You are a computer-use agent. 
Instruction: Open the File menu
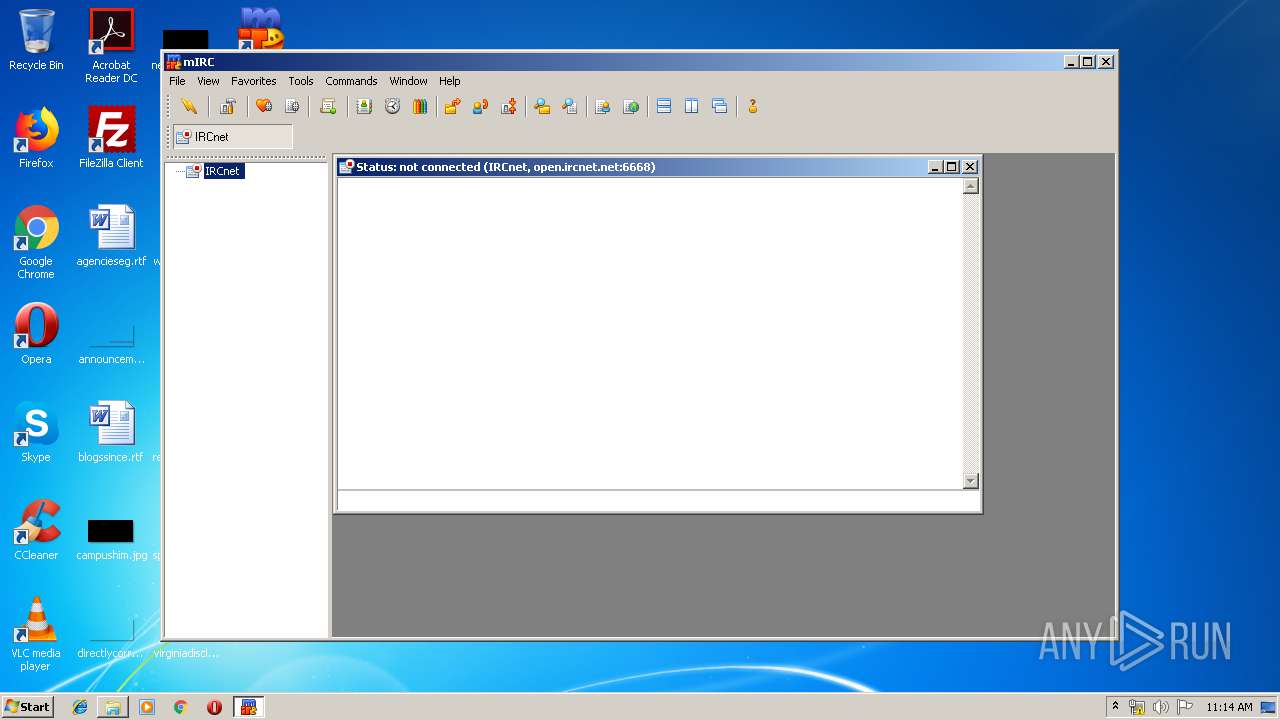177,81
